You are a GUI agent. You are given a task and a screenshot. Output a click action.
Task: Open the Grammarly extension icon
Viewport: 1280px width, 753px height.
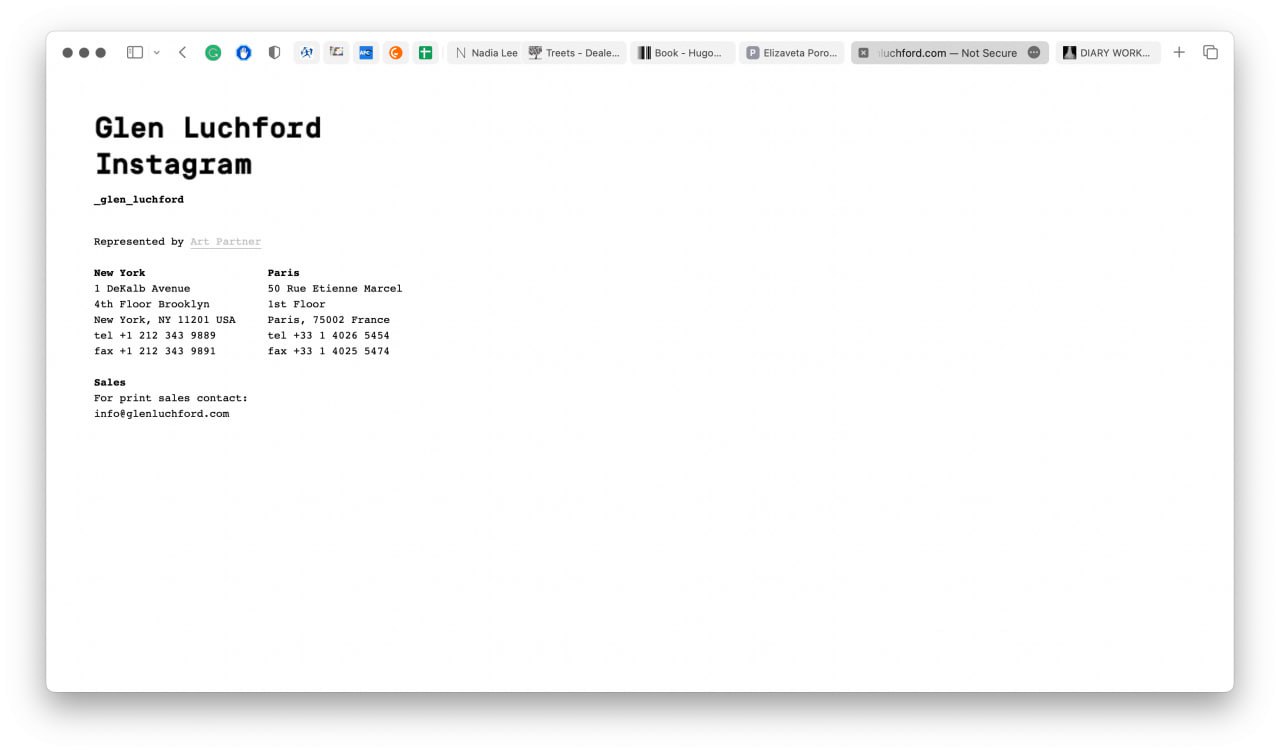point(213,53)
